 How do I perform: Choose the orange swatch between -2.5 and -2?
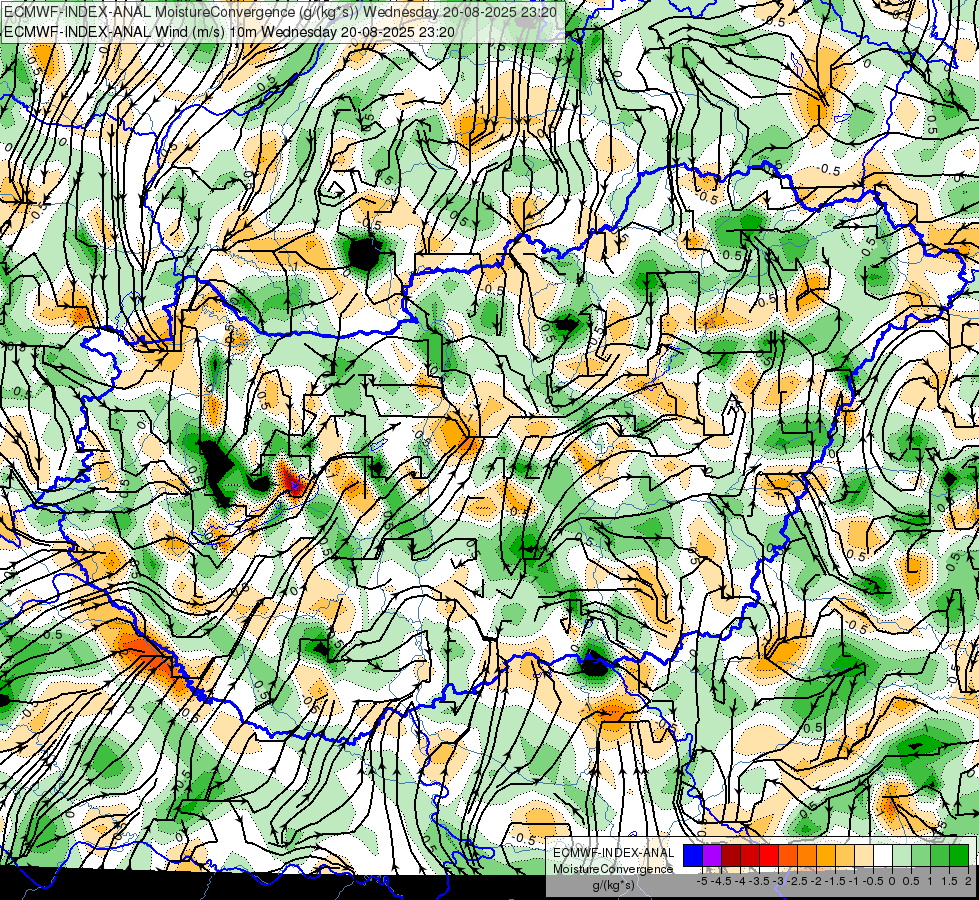click(x=807, y=855)
